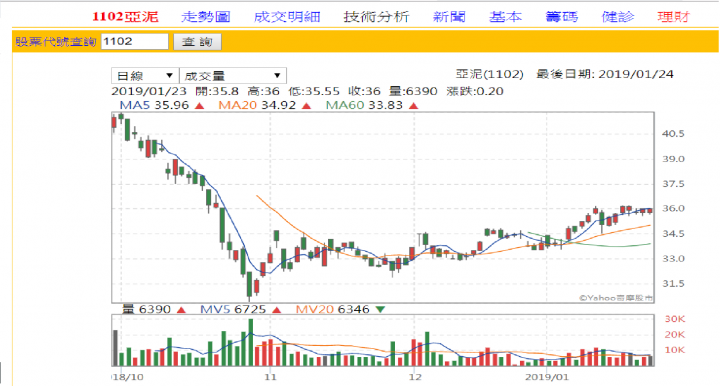Image resolution: width=720 pixels, height=386 pixels.
Task: Click the 2019/01 axis marker
Action: tap(547, 377)
